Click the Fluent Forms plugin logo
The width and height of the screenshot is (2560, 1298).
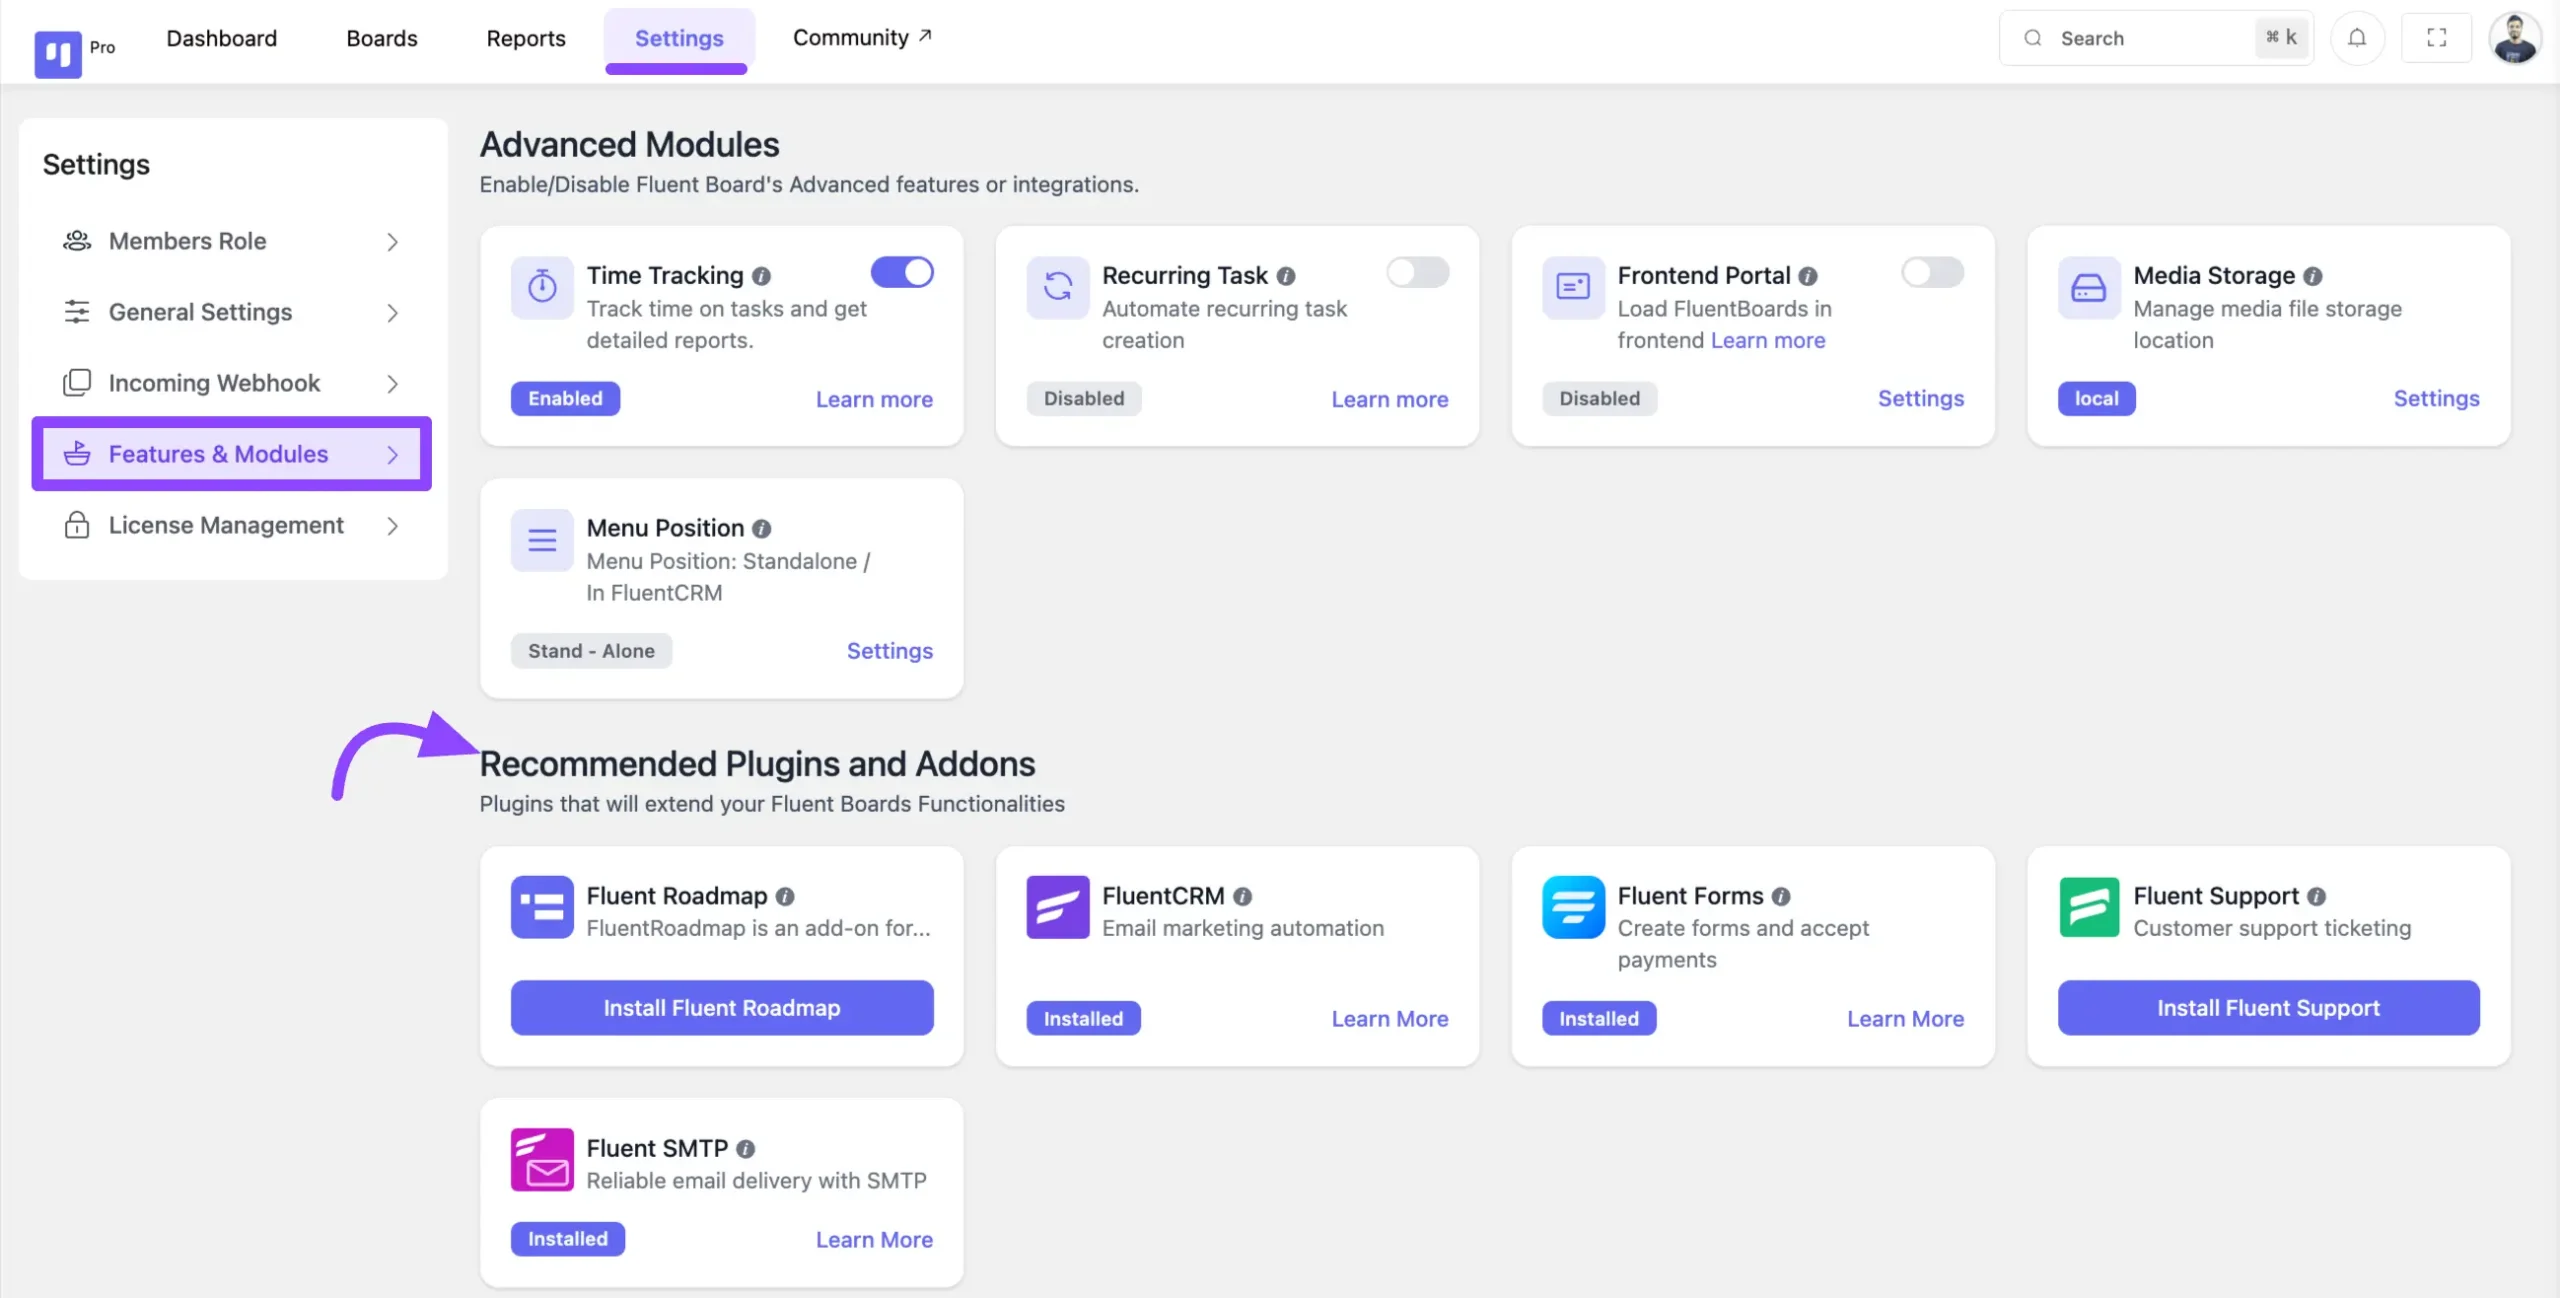(1573, 907)
